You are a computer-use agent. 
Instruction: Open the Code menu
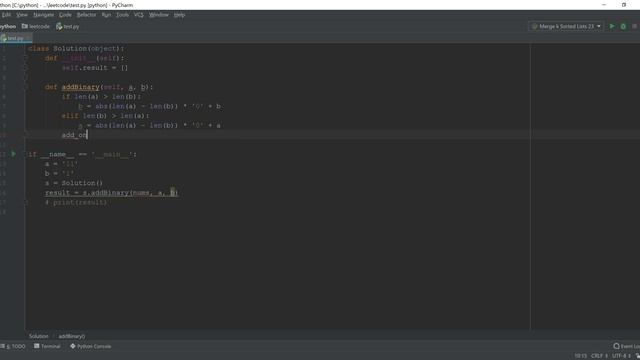(x=65, y=15)
